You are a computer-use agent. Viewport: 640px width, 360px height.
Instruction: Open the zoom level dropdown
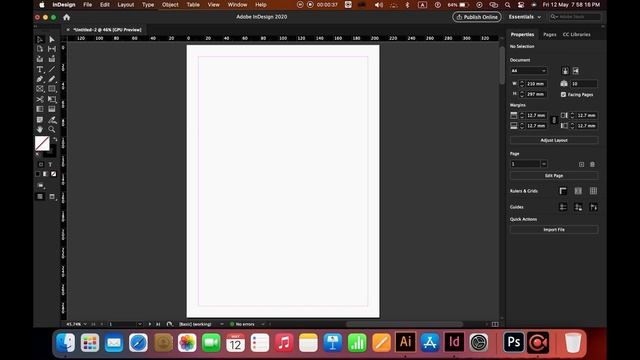tap(85, 324)
